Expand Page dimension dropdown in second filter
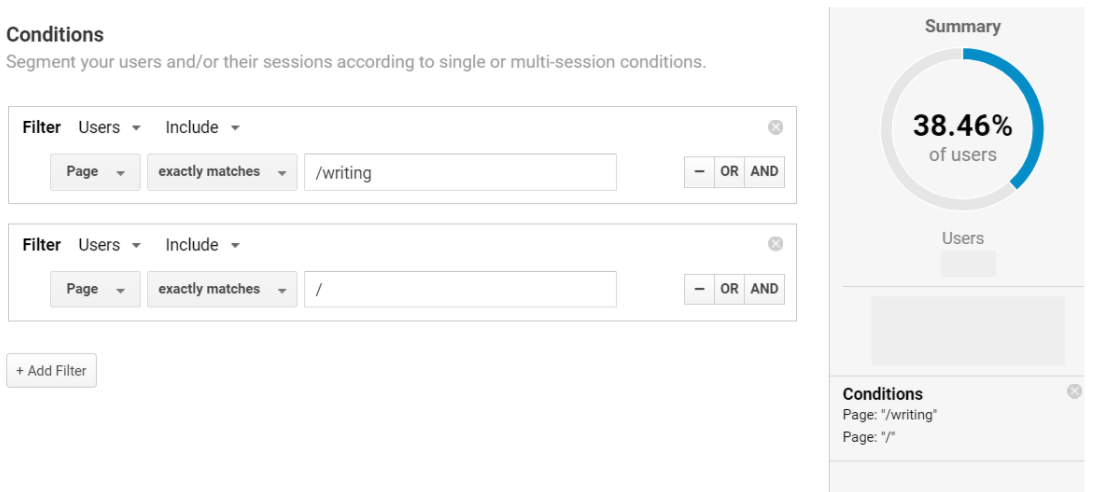Viewport: 1104px width, 492px height. 95,289
